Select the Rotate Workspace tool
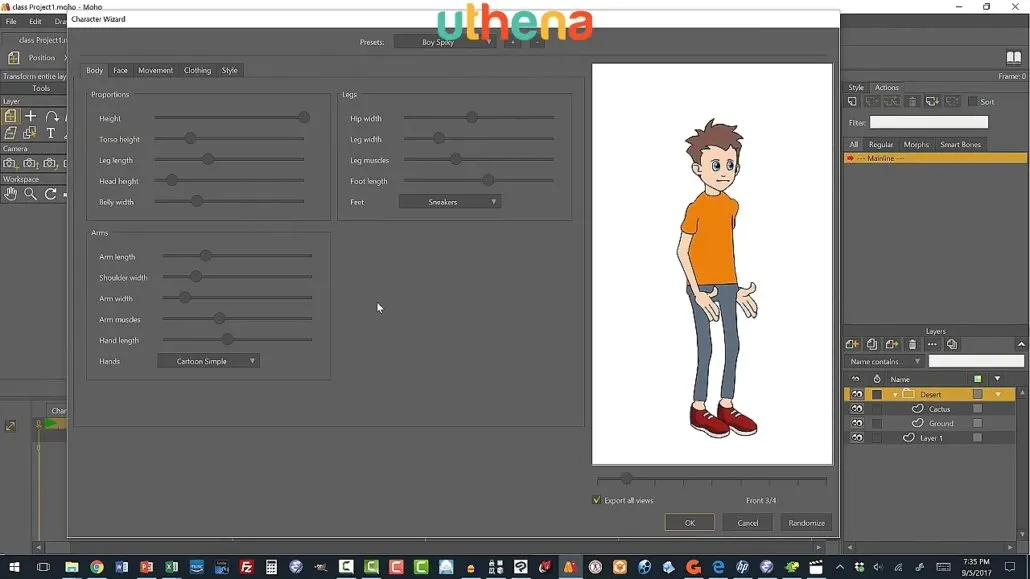The width and height of the screenshot is (1030, 579). click(50, 194)
